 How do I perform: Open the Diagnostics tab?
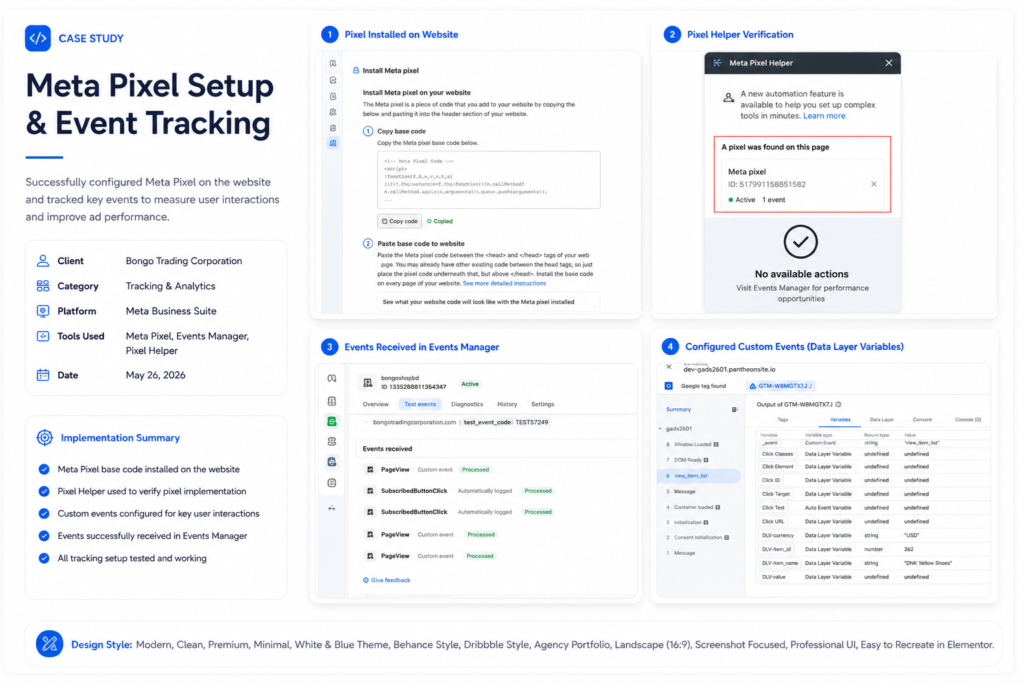coord(467,404)
